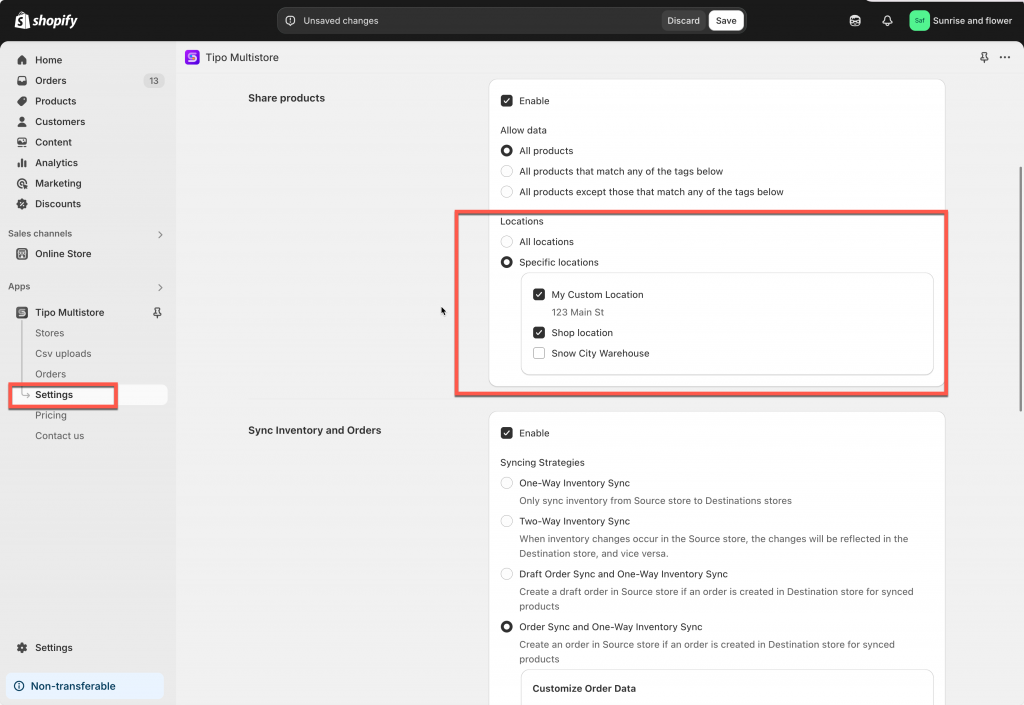Choose Two-Way Inventory Sync strategy

click(x=507, y=521)
